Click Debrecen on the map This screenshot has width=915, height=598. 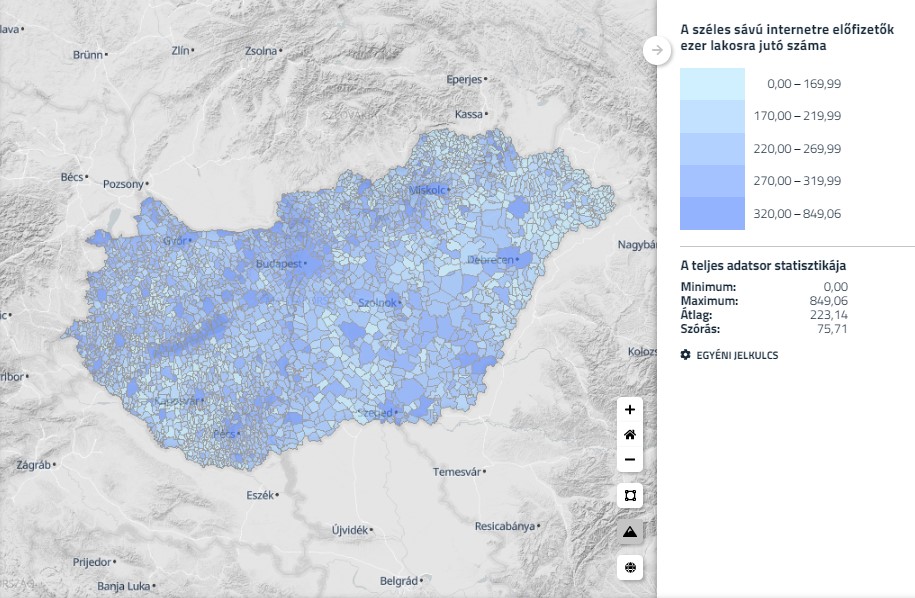pyautogui.click(x=490, y=260)
